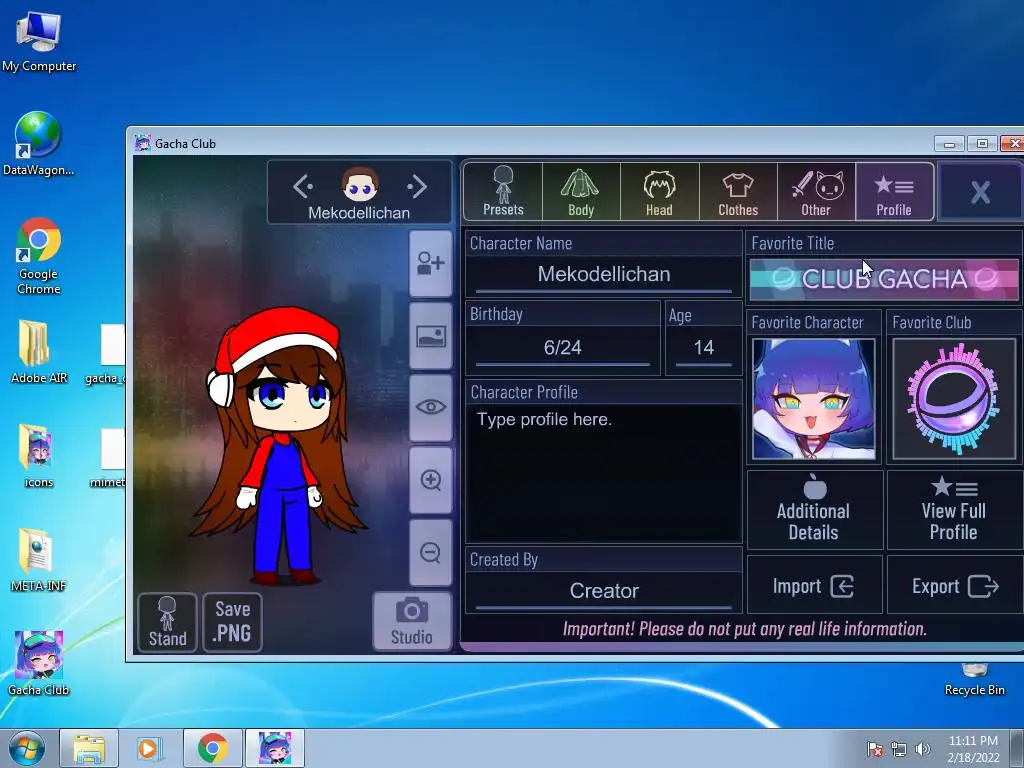The image size is (1024, 768).
Task: Open the Other tab
Action: pyautogui.click(x=816, y=191)
